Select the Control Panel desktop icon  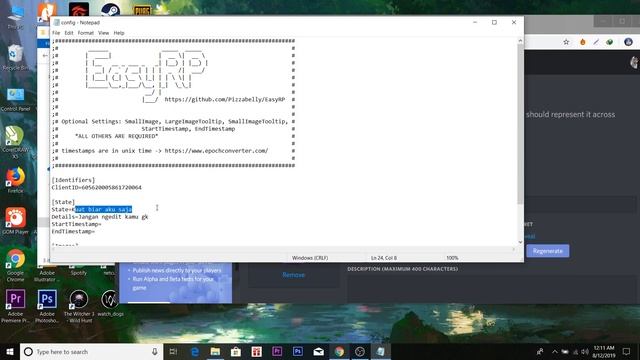point(16,99)
